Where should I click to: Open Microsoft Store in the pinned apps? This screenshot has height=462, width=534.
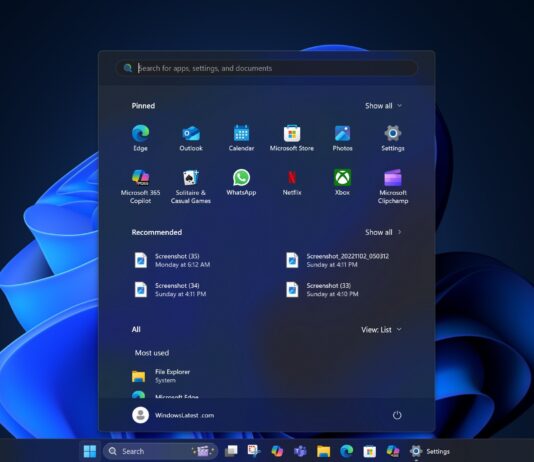tap(292, 138)
